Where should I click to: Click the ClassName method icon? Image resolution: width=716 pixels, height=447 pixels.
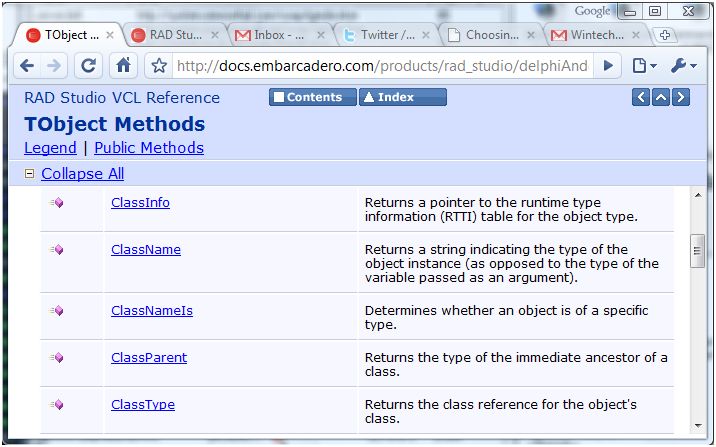click(57, 250)
